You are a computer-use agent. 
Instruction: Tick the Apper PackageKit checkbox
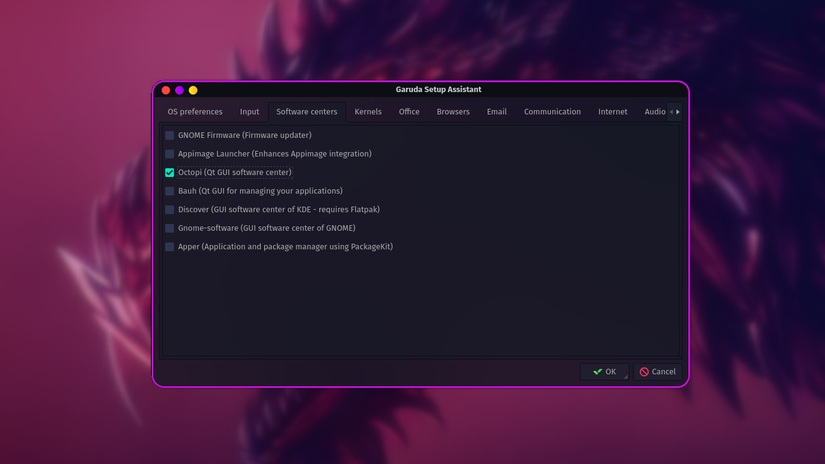click(x=169, y=247)
